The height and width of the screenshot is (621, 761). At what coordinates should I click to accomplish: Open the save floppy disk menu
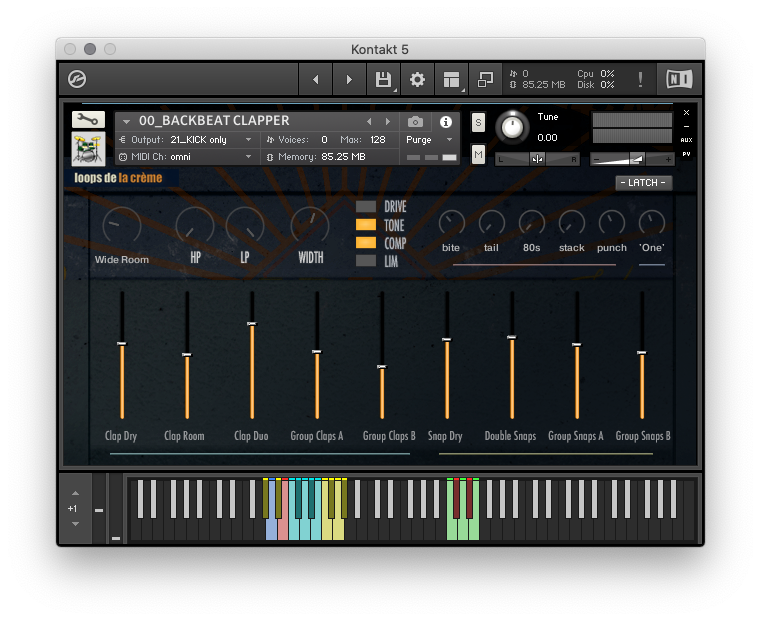(x=383, y=79)
